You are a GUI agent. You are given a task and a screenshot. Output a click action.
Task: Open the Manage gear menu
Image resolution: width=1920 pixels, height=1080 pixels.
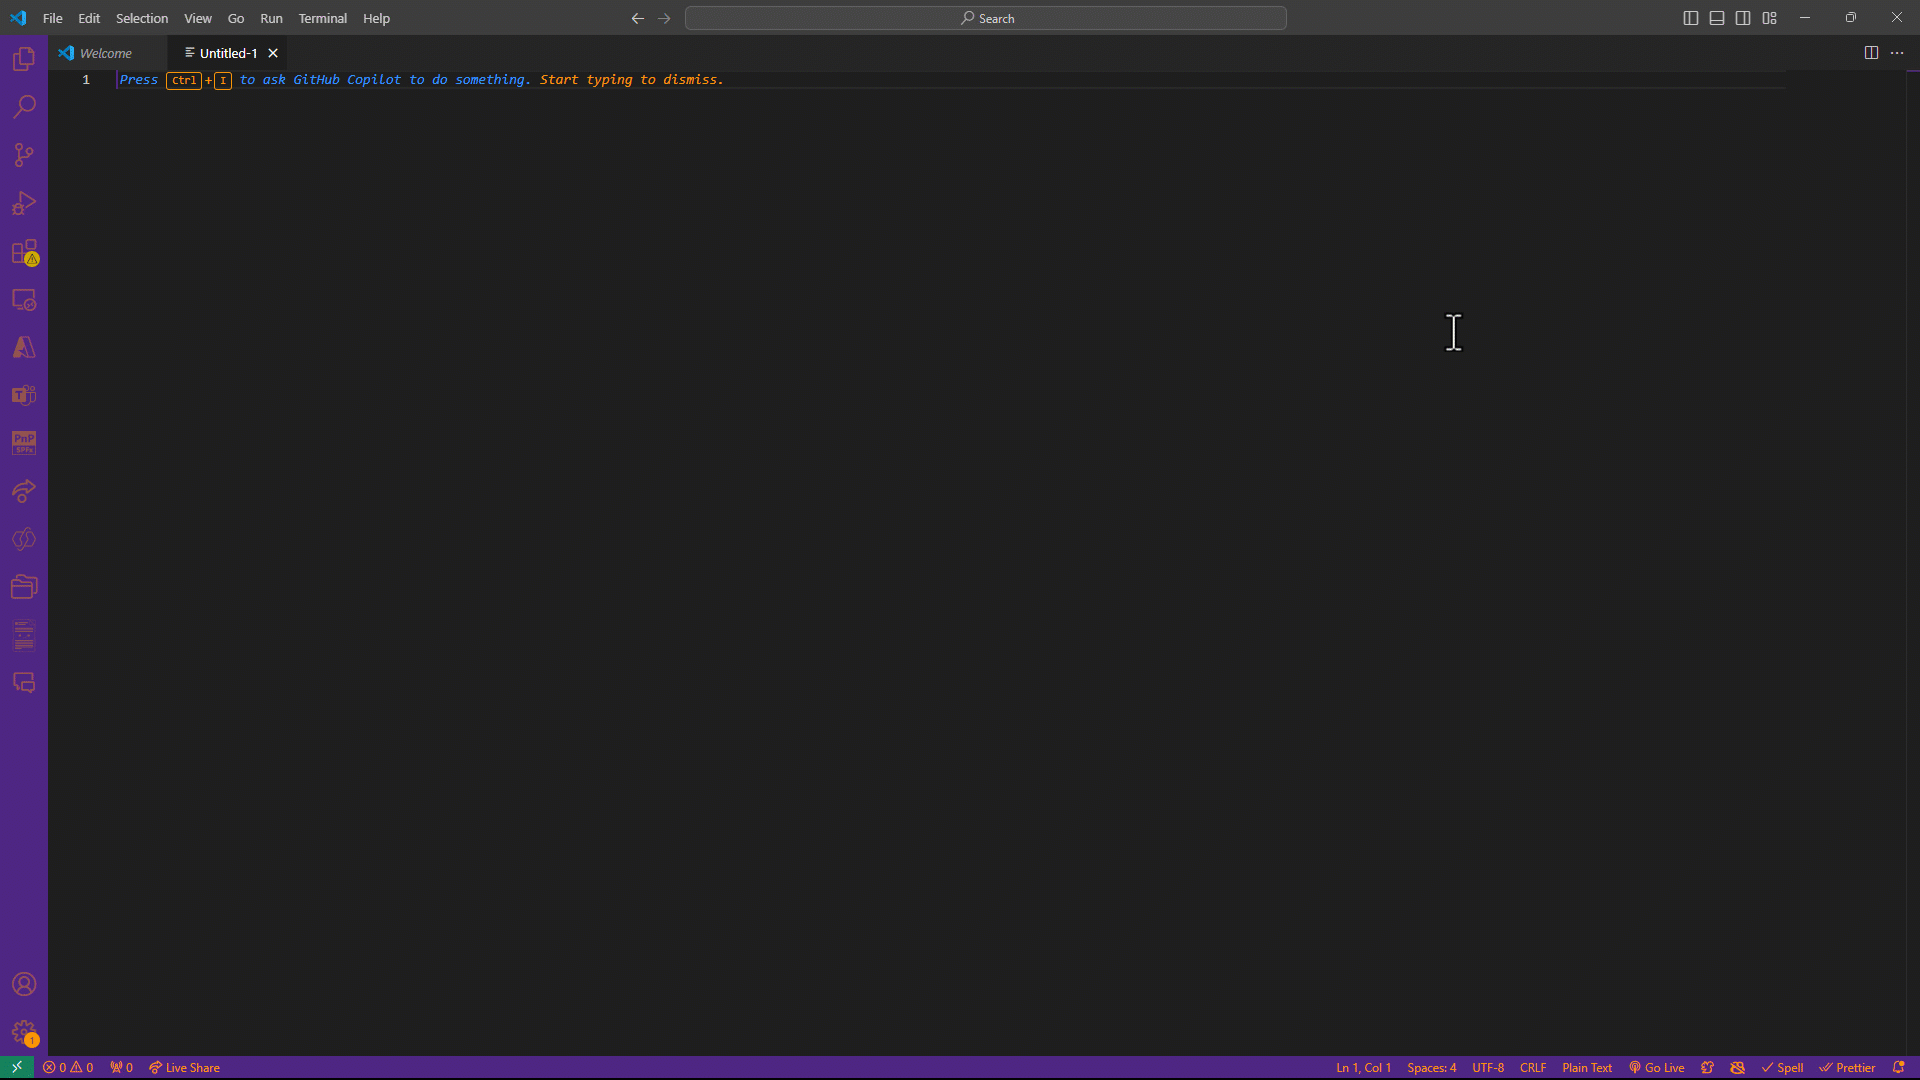24,1032
